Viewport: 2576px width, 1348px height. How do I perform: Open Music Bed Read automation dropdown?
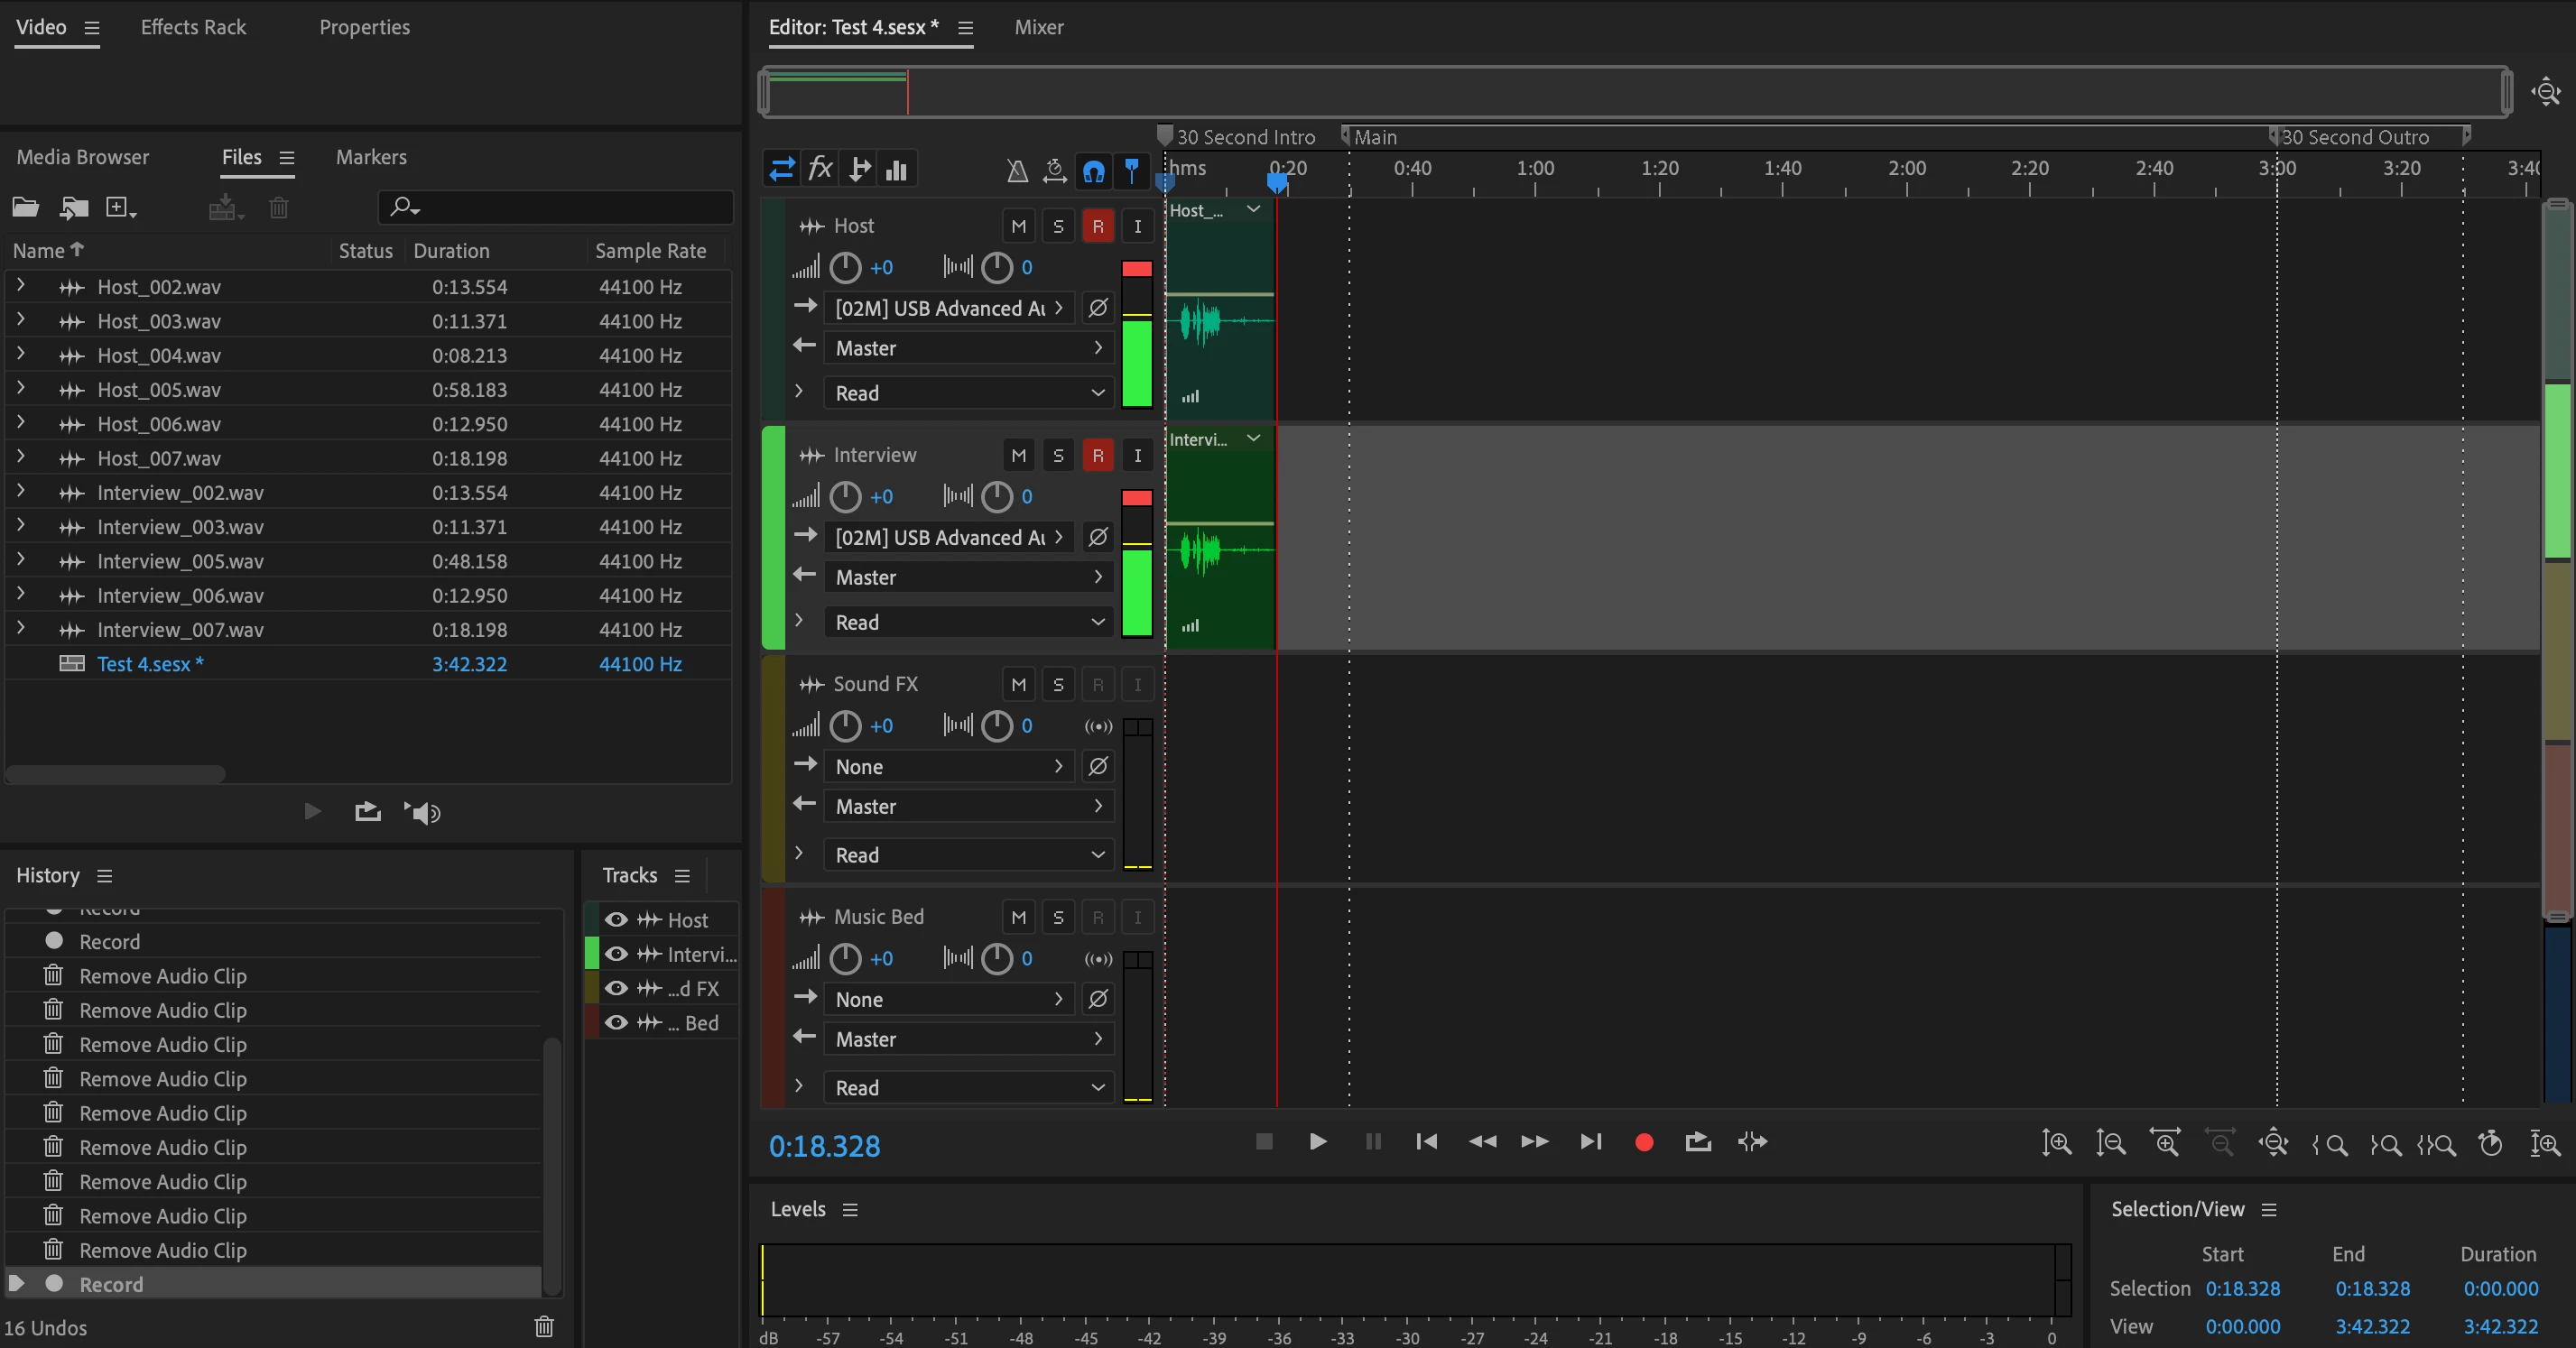point(968,1088)
